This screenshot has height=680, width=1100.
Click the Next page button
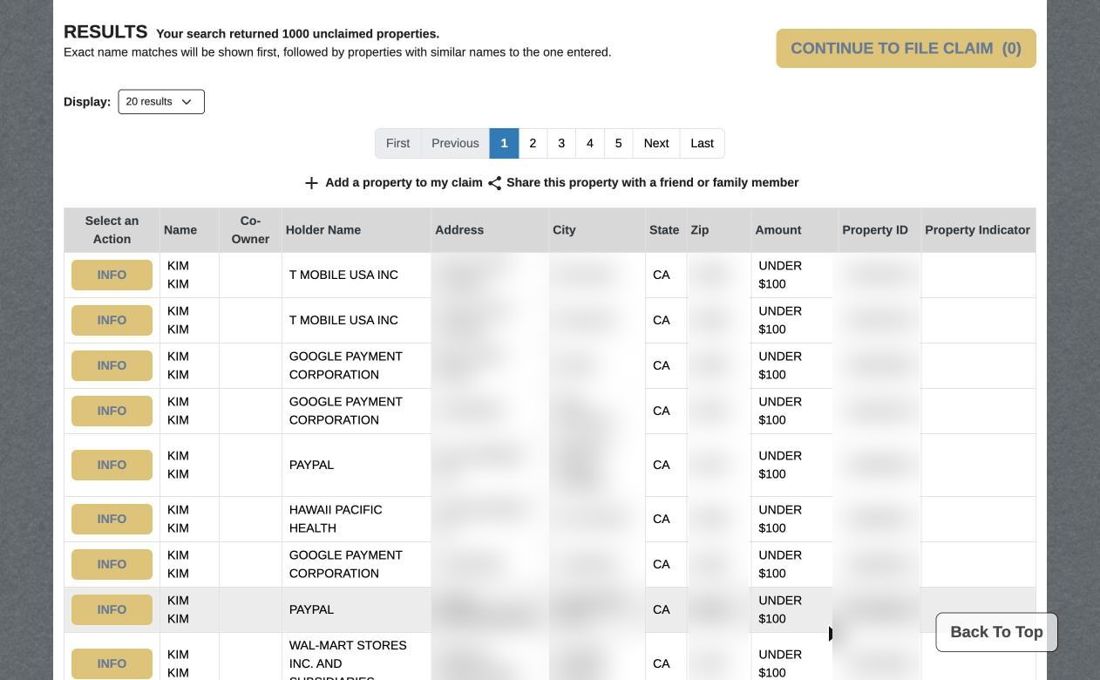656,143
